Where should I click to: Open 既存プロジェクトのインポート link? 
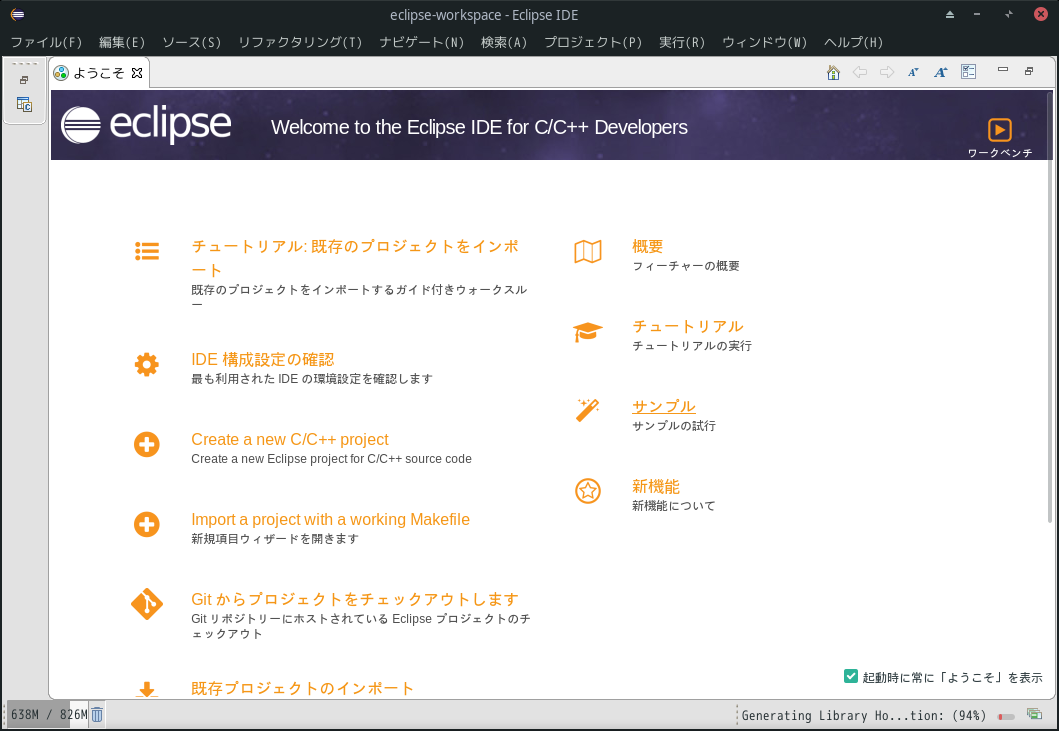[x=303, y=688]
